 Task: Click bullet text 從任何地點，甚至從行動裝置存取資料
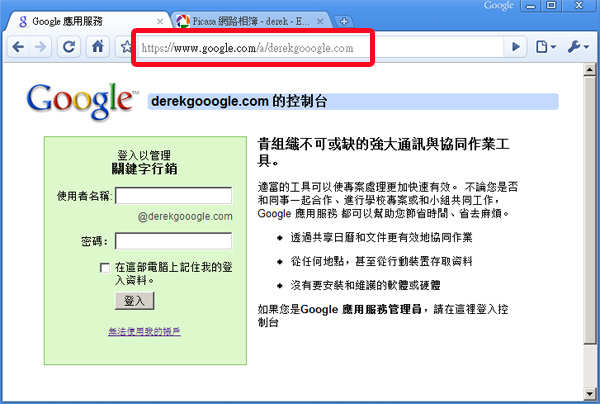(x=381, y=261)
